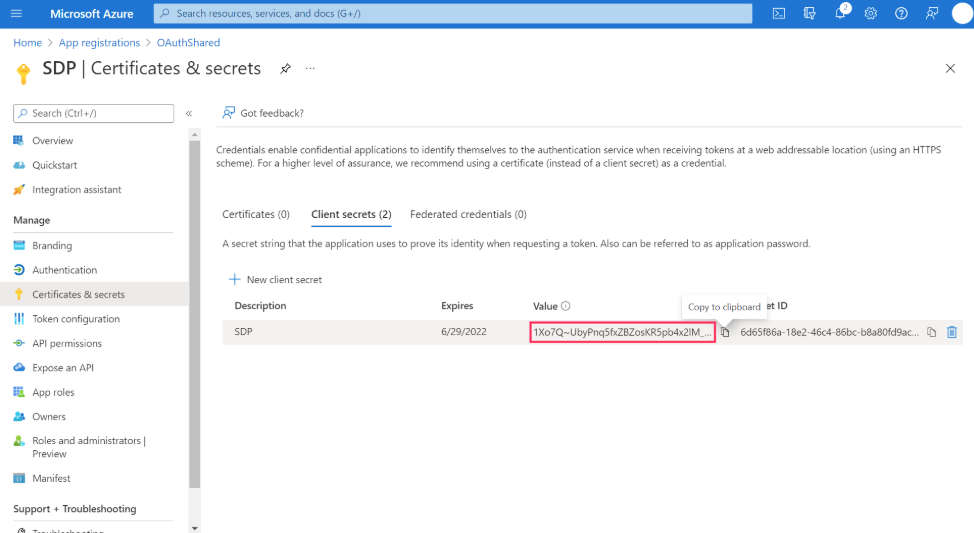Image resolution: width=974 pixels, height=533 pixels.
Task: Open the ellipsis more options menu
Action: [310, 68]
